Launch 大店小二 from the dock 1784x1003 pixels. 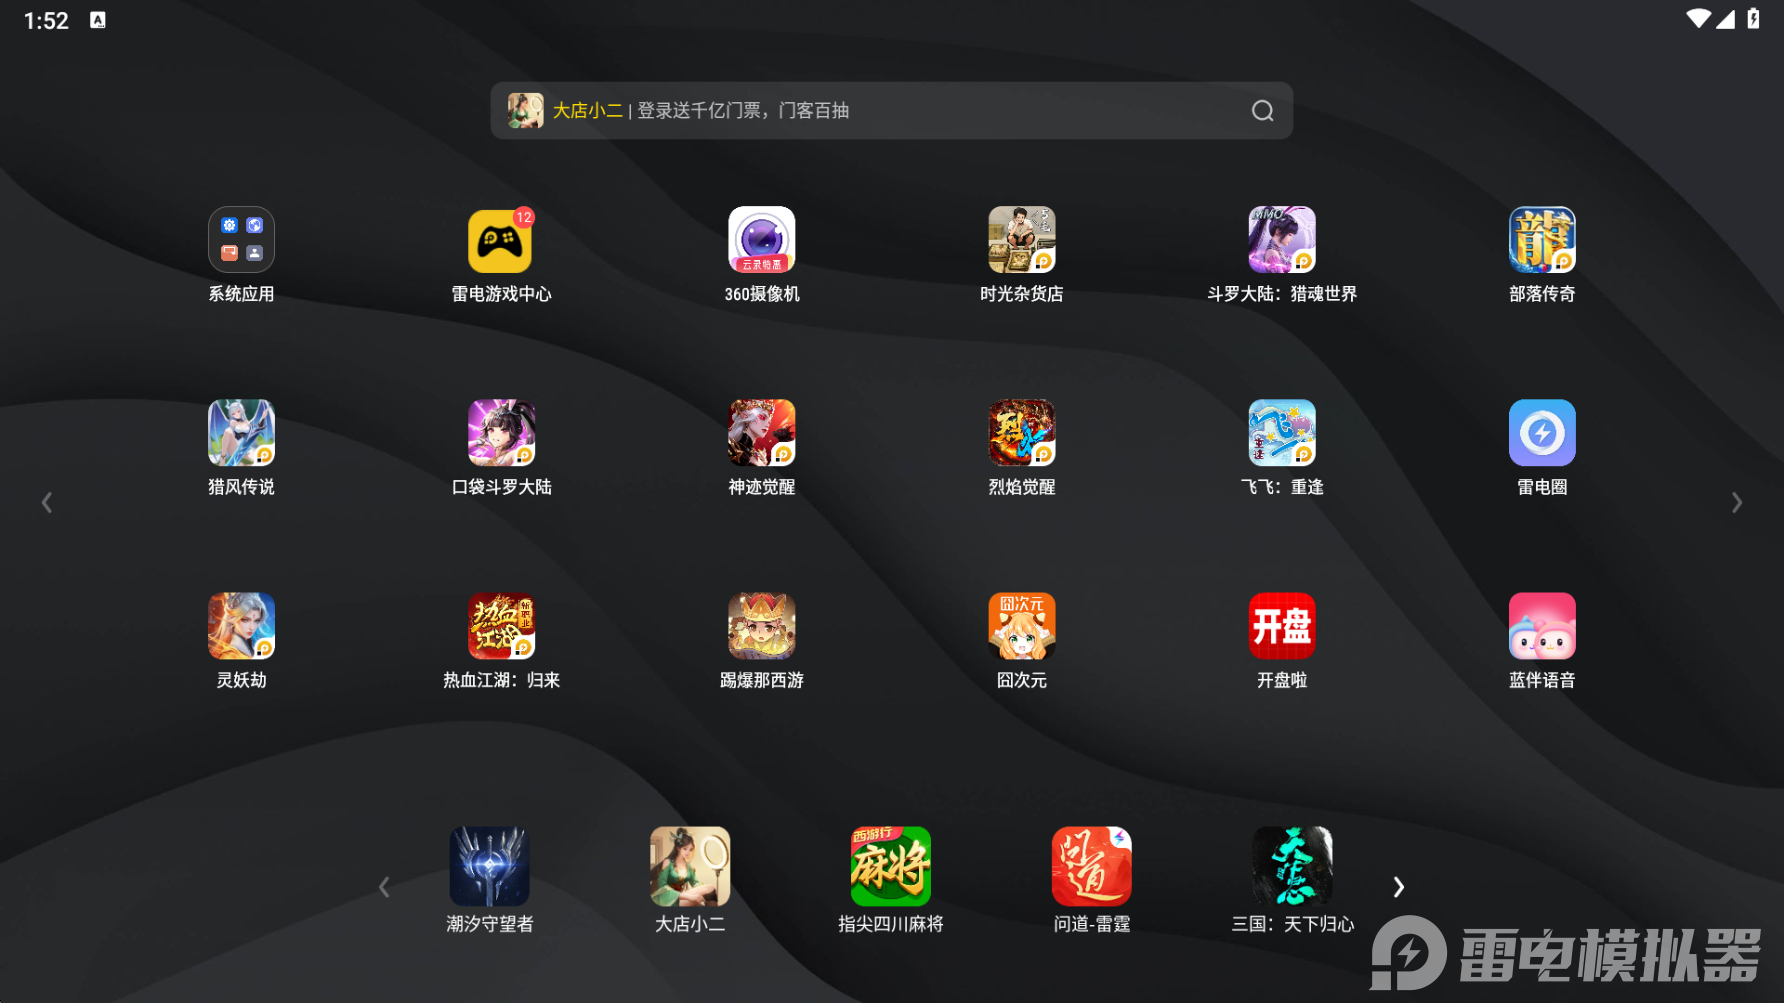coord(690,866)
